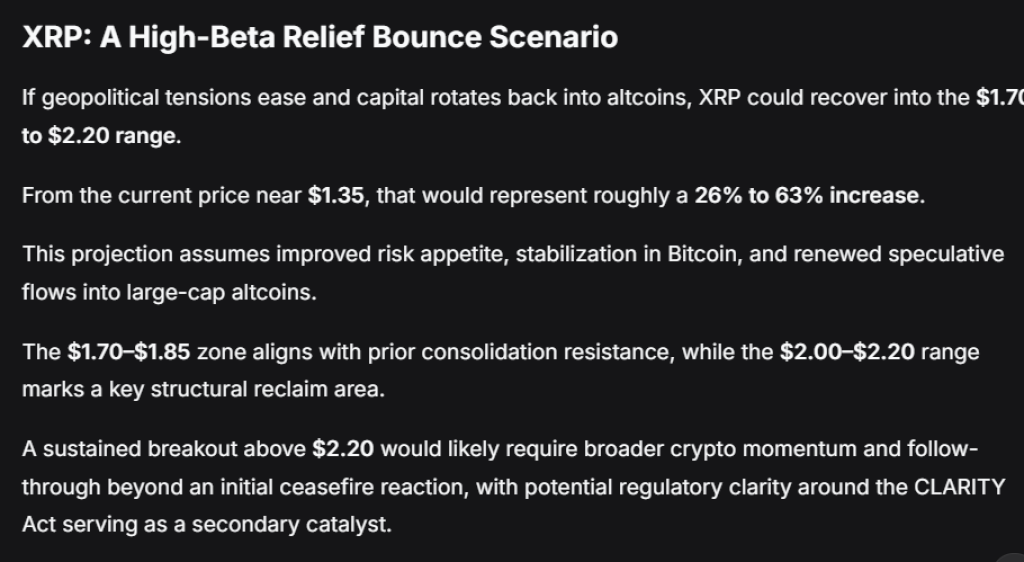Click the word "Bitcoin" in the third paragraph
The width and height of the screenshot is (1024, 562).
pyautogui.click(x=703, y=254)
